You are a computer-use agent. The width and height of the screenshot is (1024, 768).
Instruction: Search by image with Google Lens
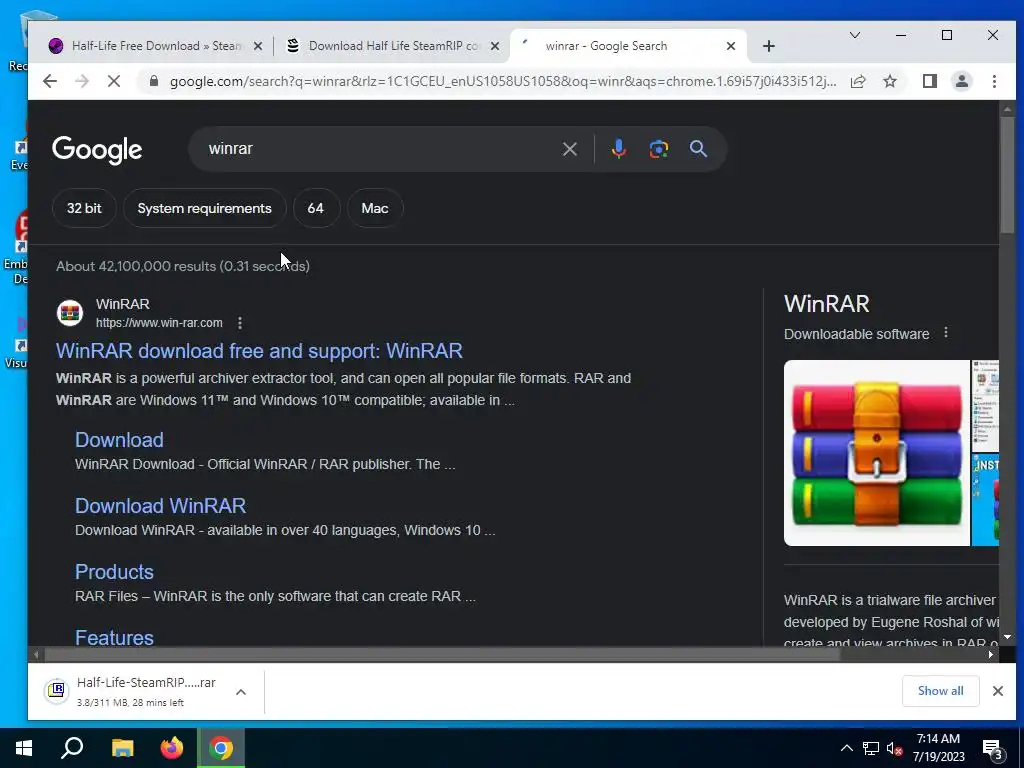point(658,149)
